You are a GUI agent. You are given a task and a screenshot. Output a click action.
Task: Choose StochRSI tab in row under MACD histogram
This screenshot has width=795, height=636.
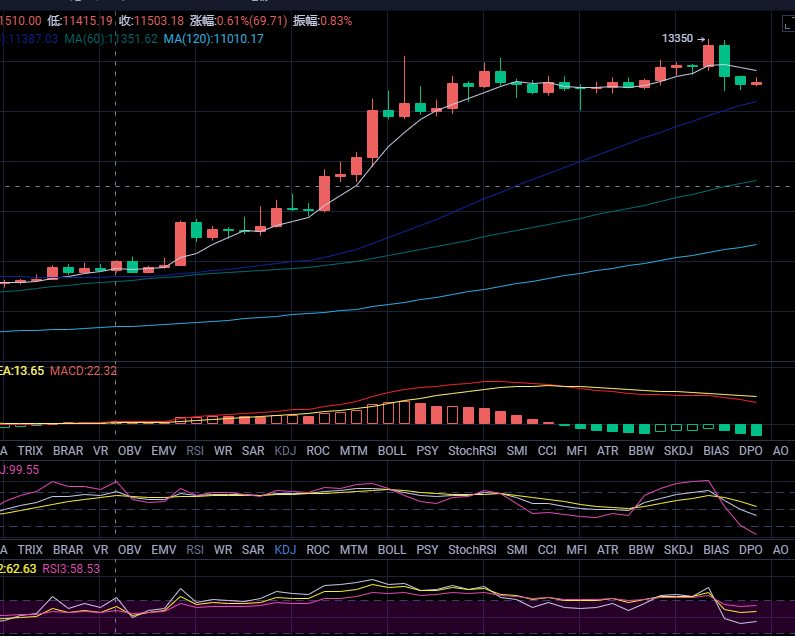pos(472,451)
